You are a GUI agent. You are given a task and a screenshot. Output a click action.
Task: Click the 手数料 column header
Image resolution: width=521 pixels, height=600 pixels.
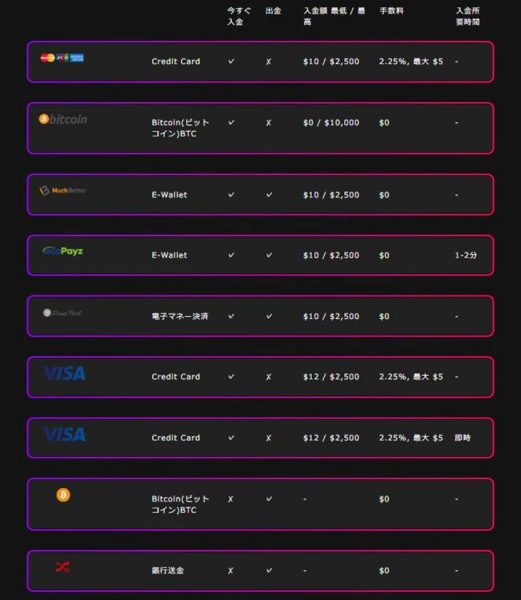tap(391, 11)
